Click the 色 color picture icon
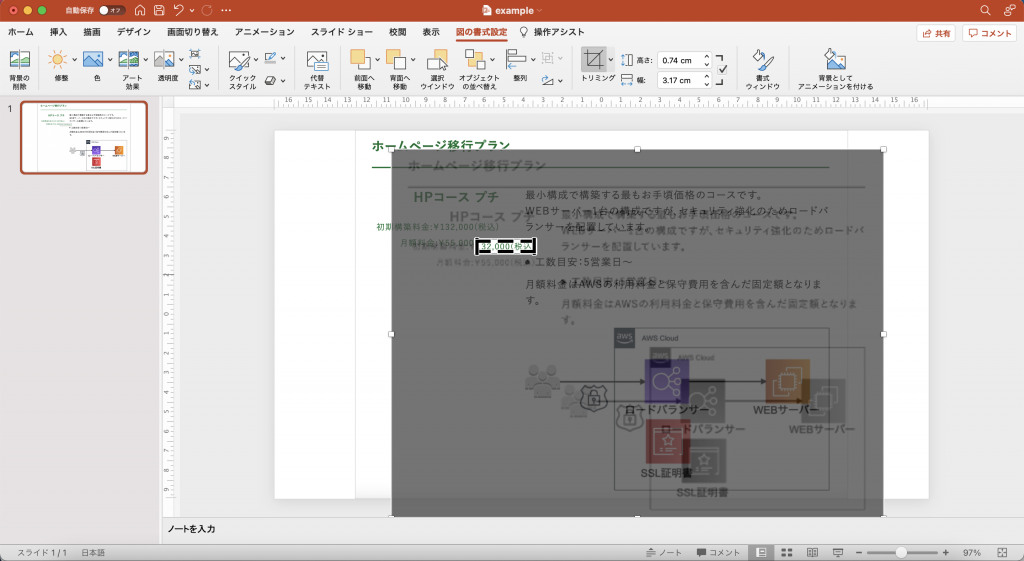The image size is (1024, 561). 93,60
